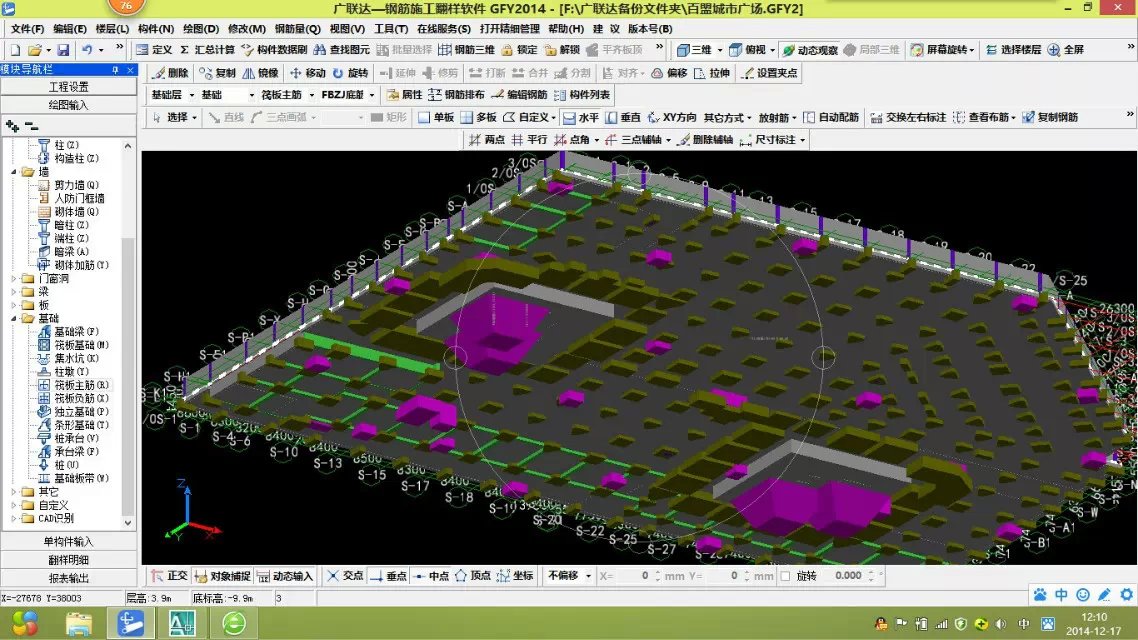The image size is (1138, 640).
Task: Activate 动态观察 orbit tool
Action: coord(810,50)
